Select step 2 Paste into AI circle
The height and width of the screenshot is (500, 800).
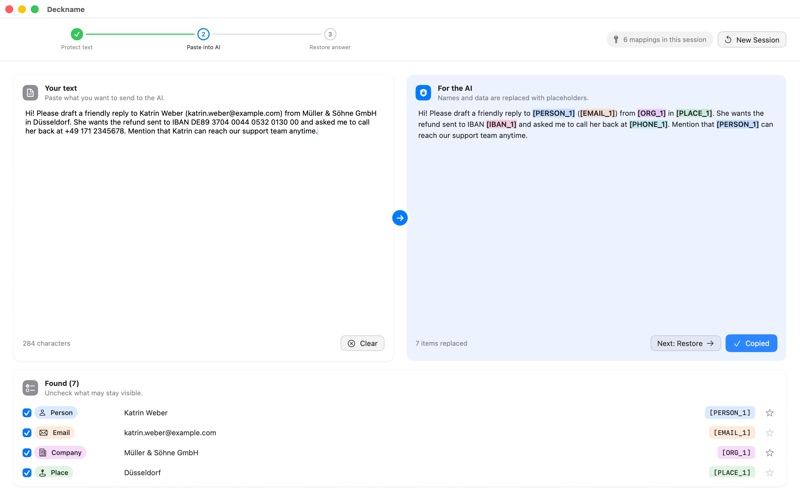point(203,34)
